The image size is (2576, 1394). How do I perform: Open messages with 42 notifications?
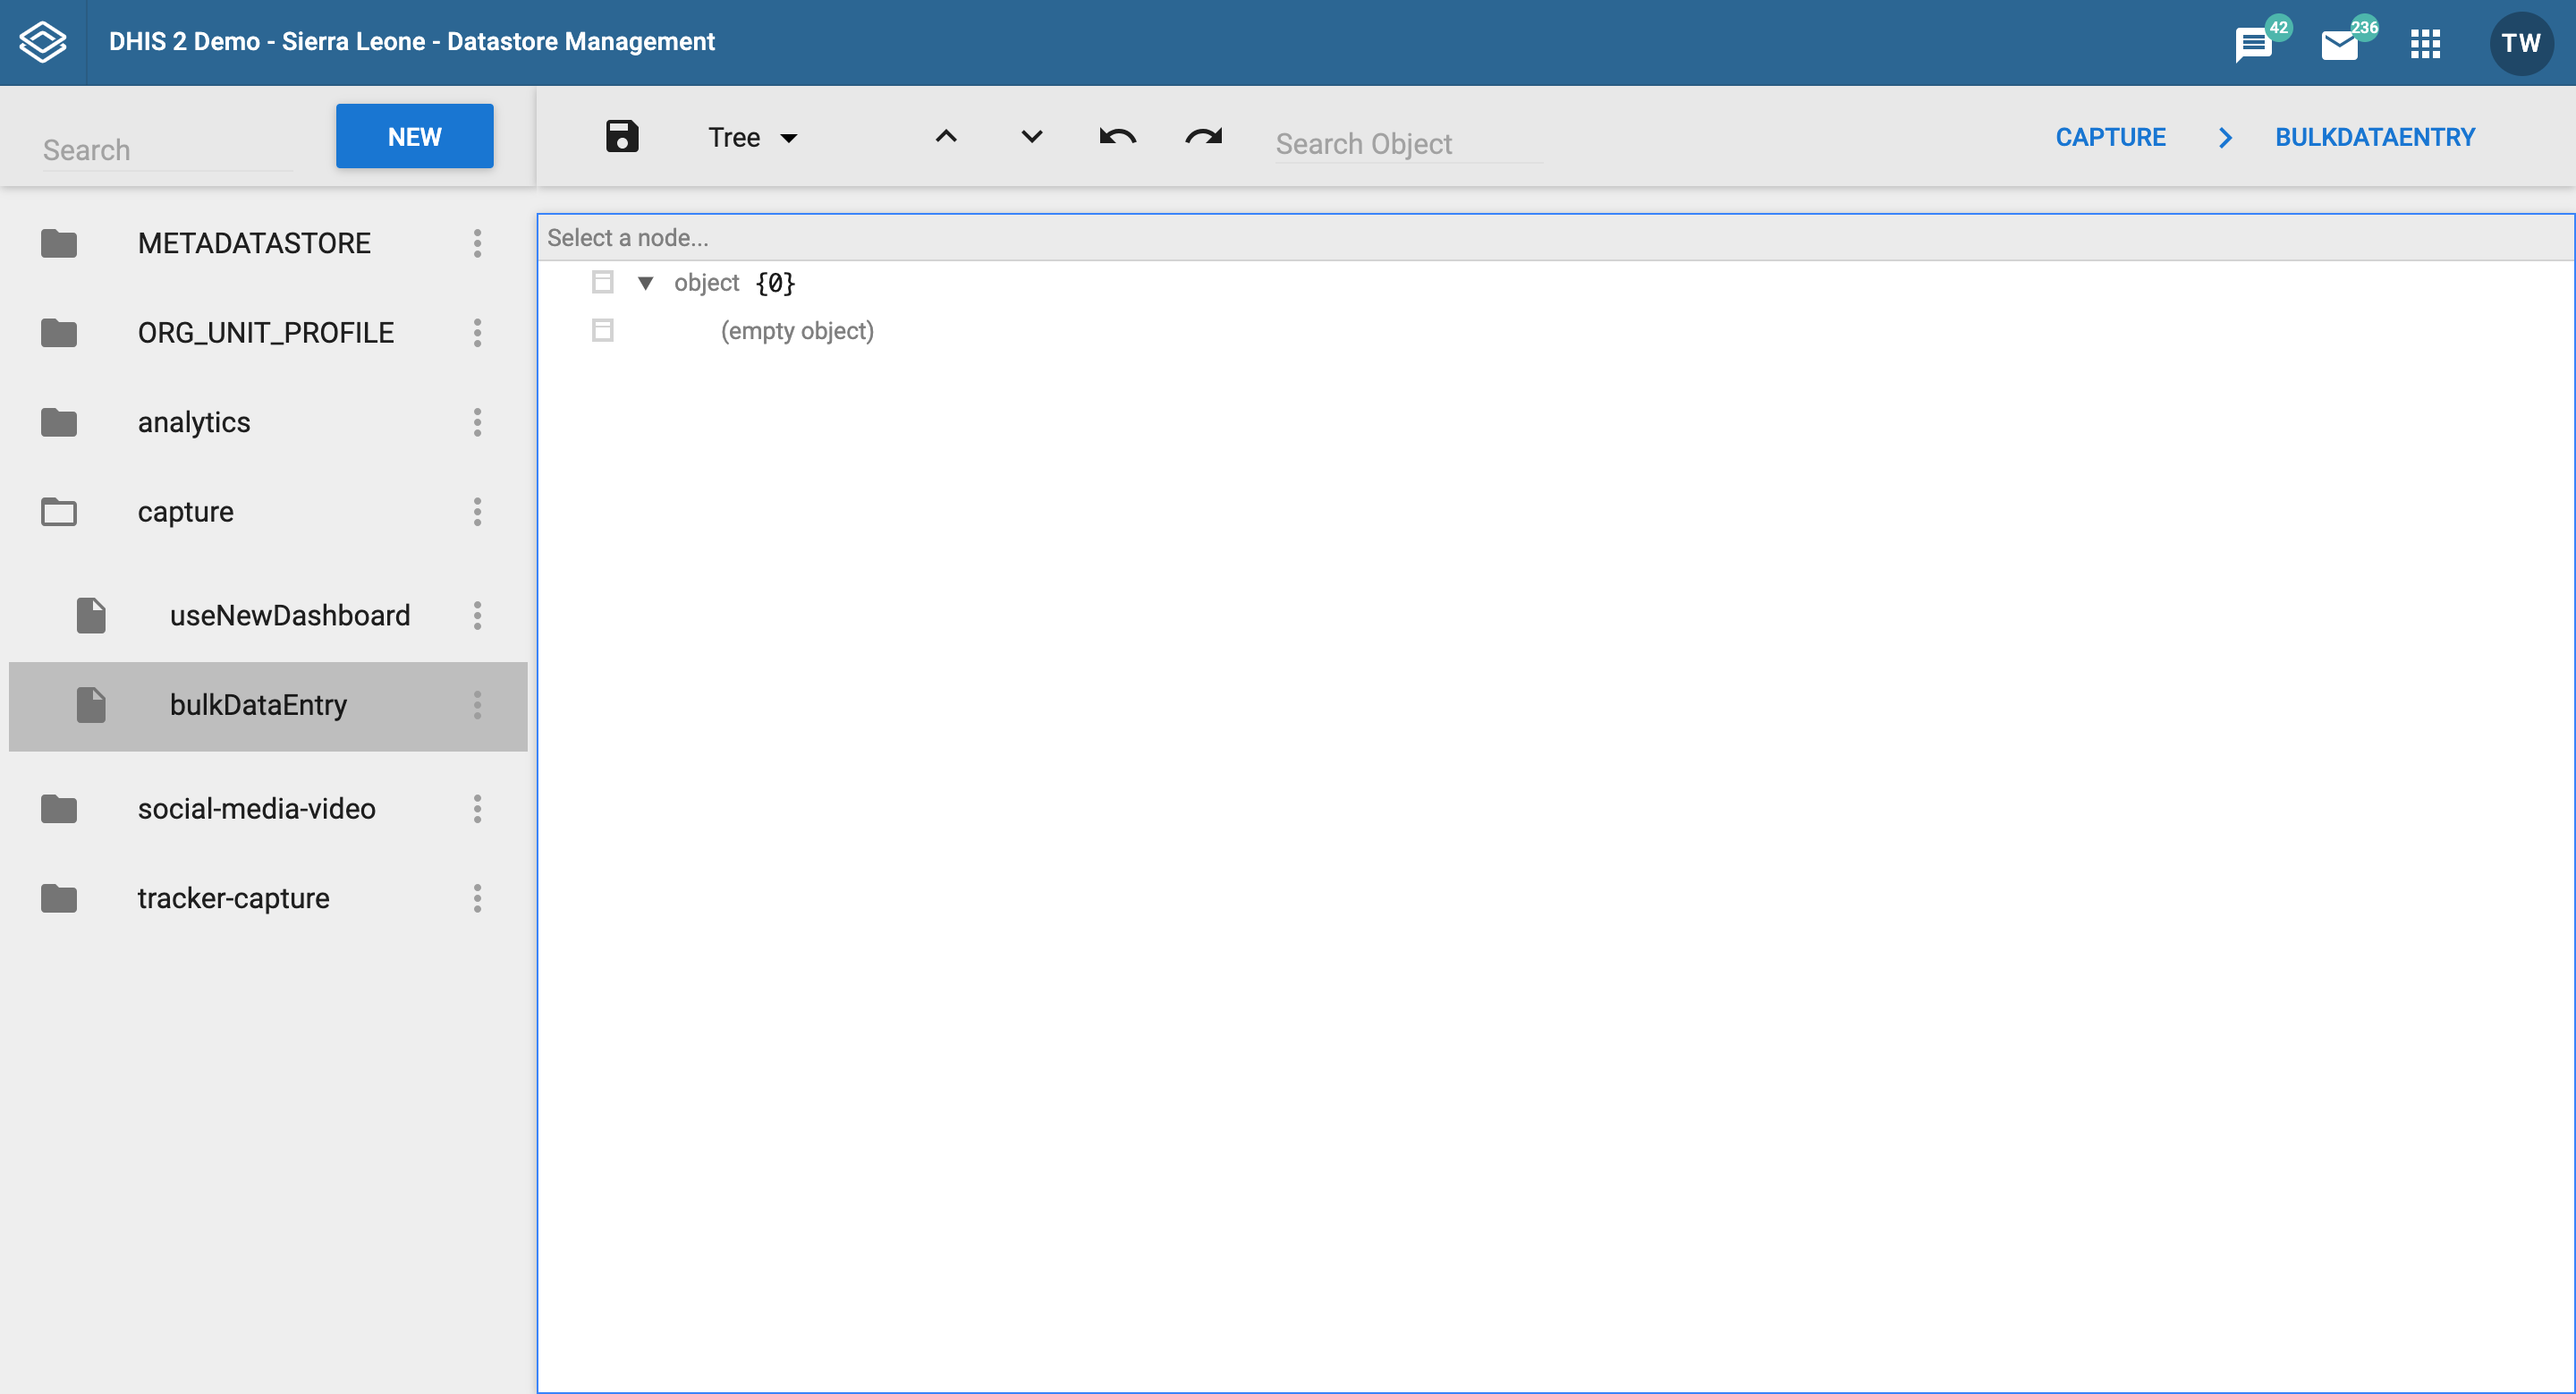click(2256, 42)
